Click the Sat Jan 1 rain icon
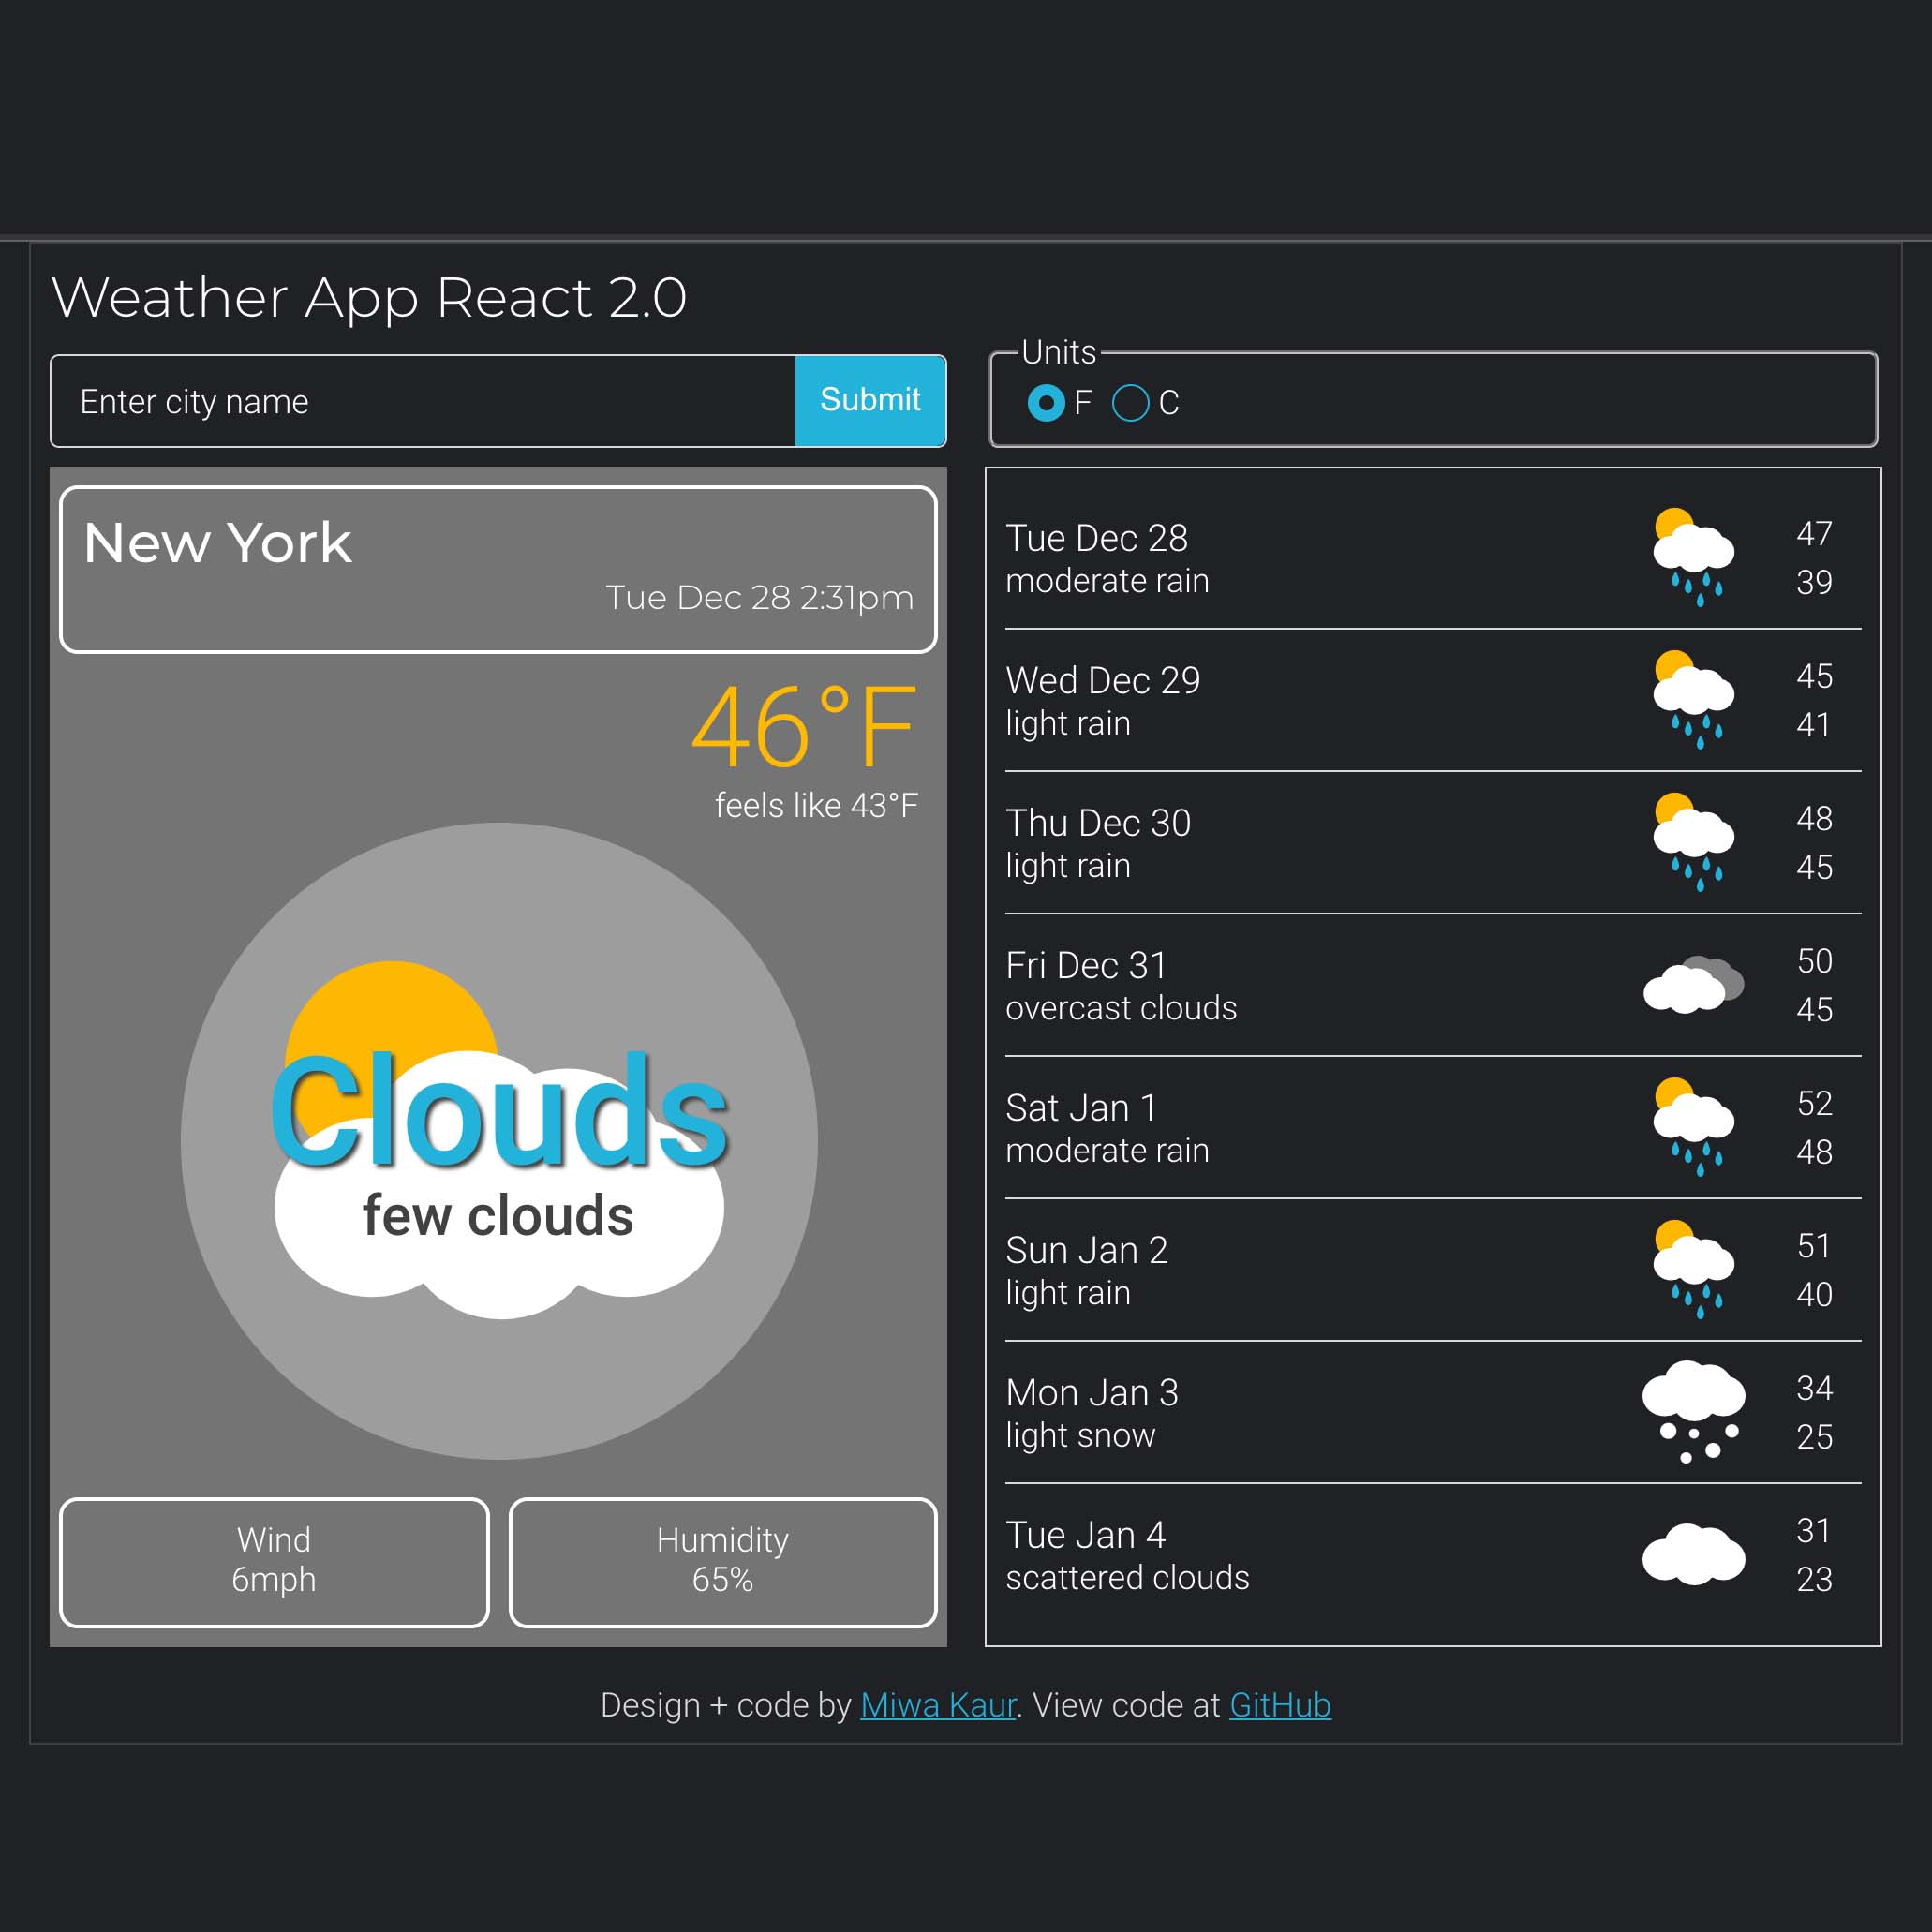 [1693, 1127]
